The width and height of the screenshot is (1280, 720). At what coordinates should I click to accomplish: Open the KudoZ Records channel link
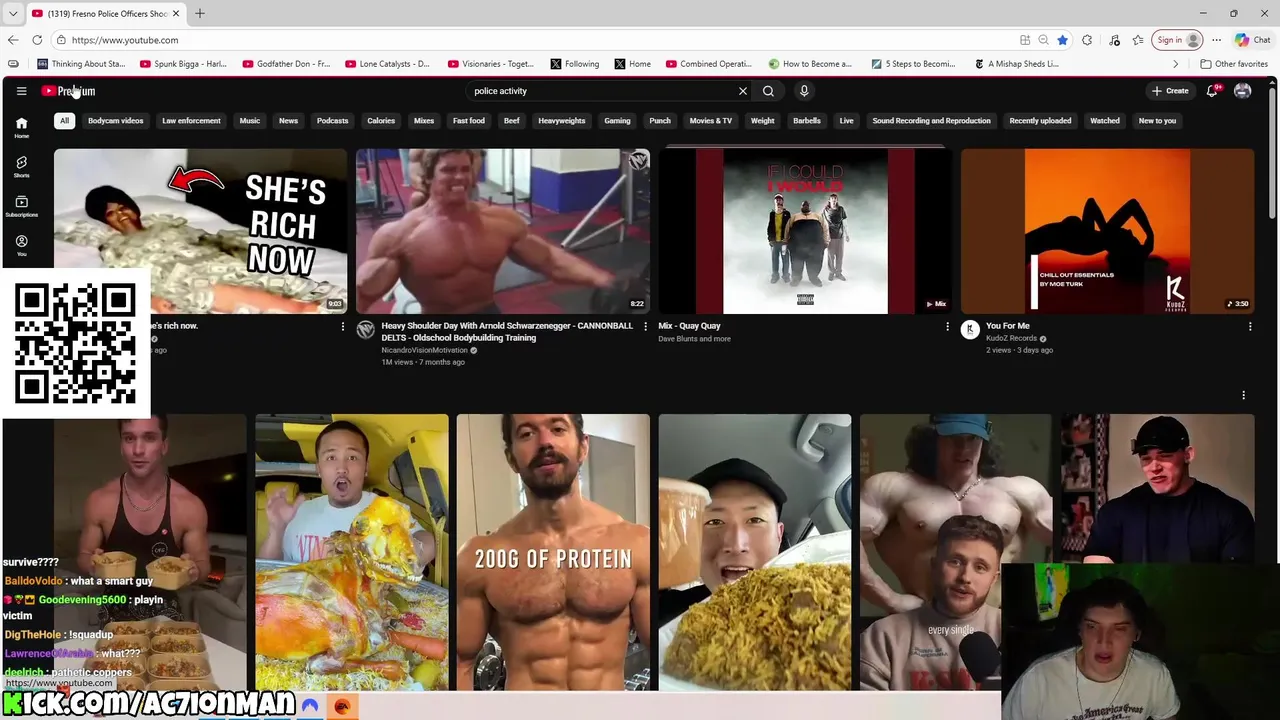1011,338
